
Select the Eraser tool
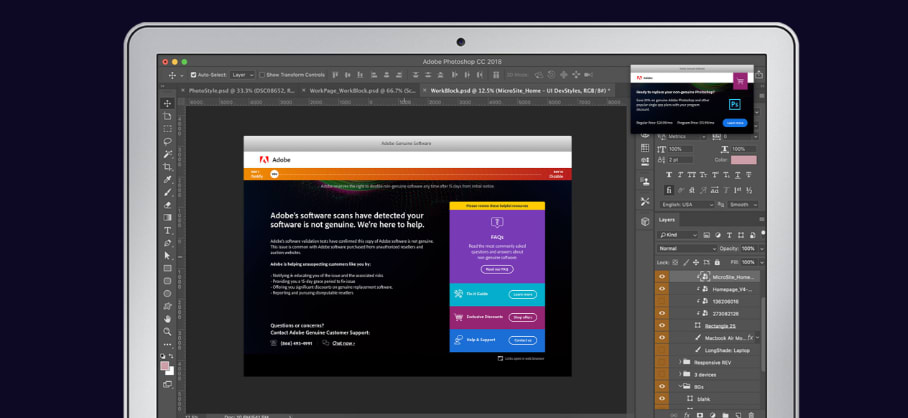coord(167,205)
